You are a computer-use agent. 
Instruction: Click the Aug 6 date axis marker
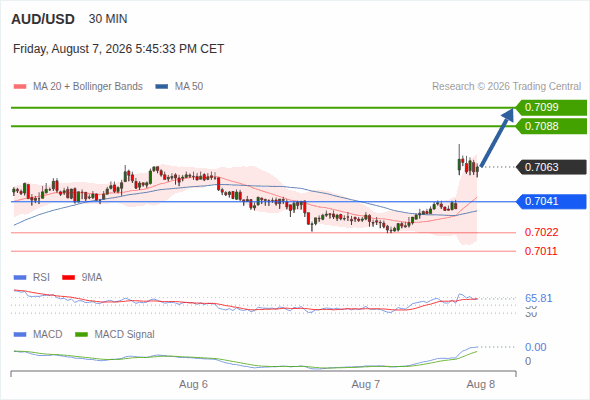coord(193,384)
